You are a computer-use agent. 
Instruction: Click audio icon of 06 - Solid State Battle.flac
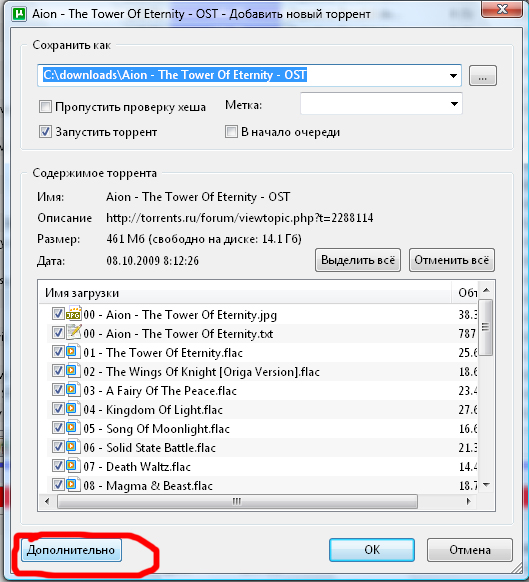point(73,447)
